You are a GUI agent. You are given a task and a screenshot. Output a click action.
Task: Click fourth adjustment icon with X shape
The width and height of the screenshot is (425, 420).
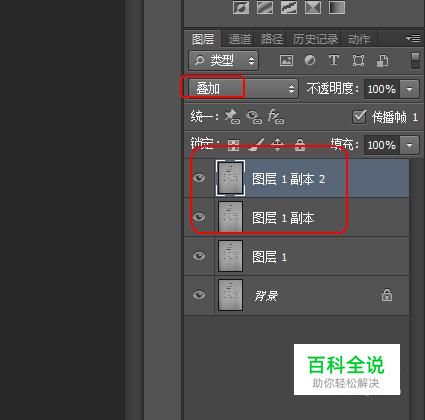point(313,8)
